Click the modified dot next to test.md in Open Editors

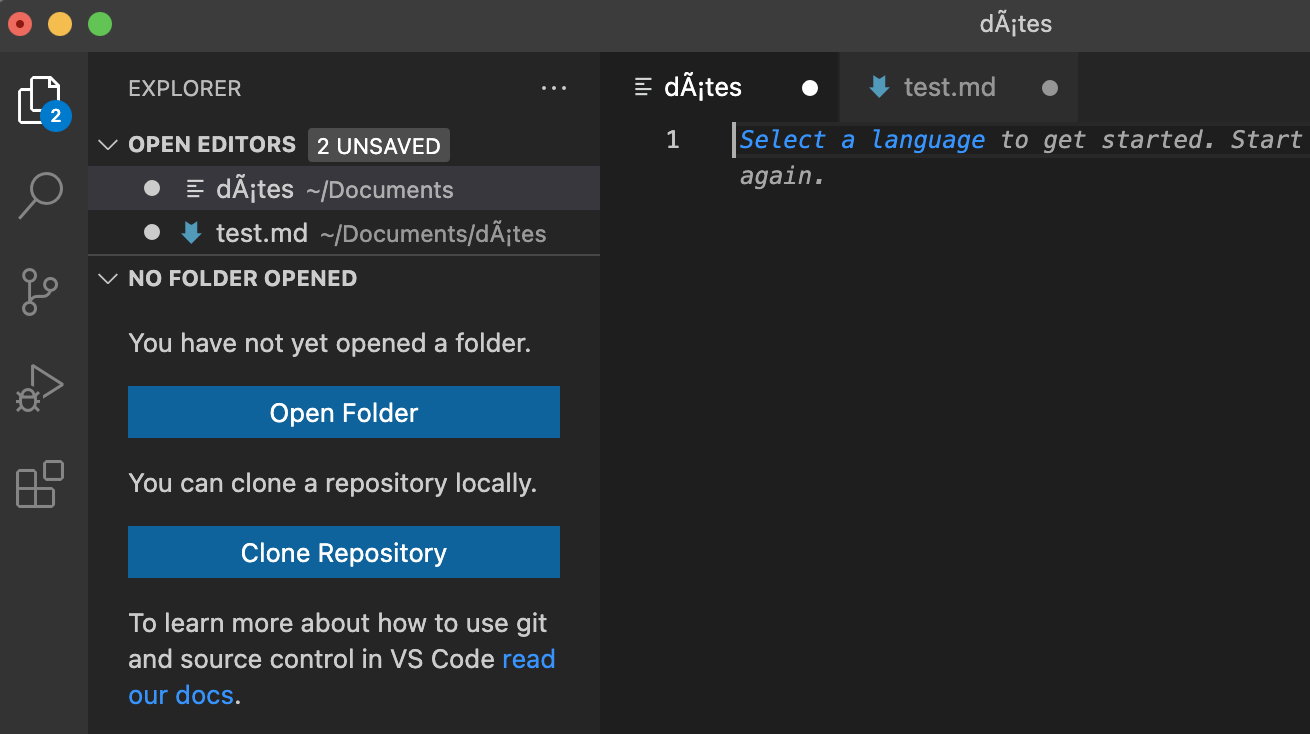(x=151, y=232)
